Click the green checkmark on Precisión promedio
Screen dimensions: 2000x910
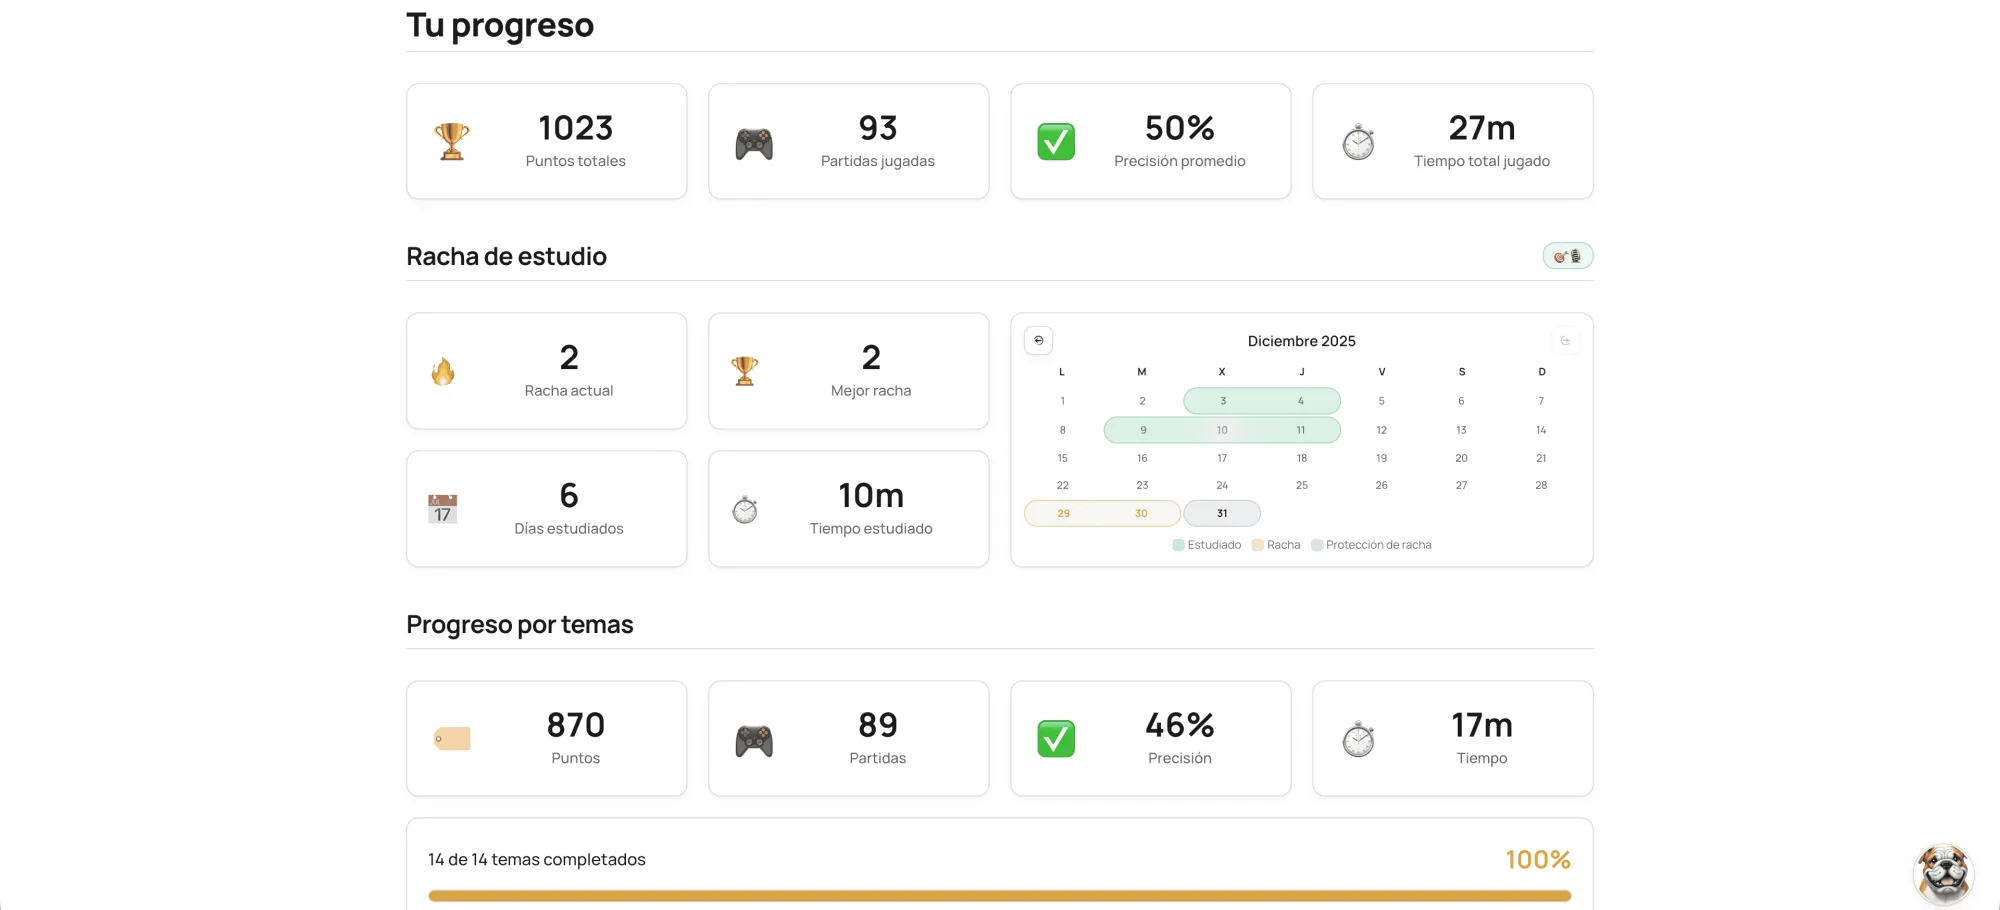pos(1056,142)
